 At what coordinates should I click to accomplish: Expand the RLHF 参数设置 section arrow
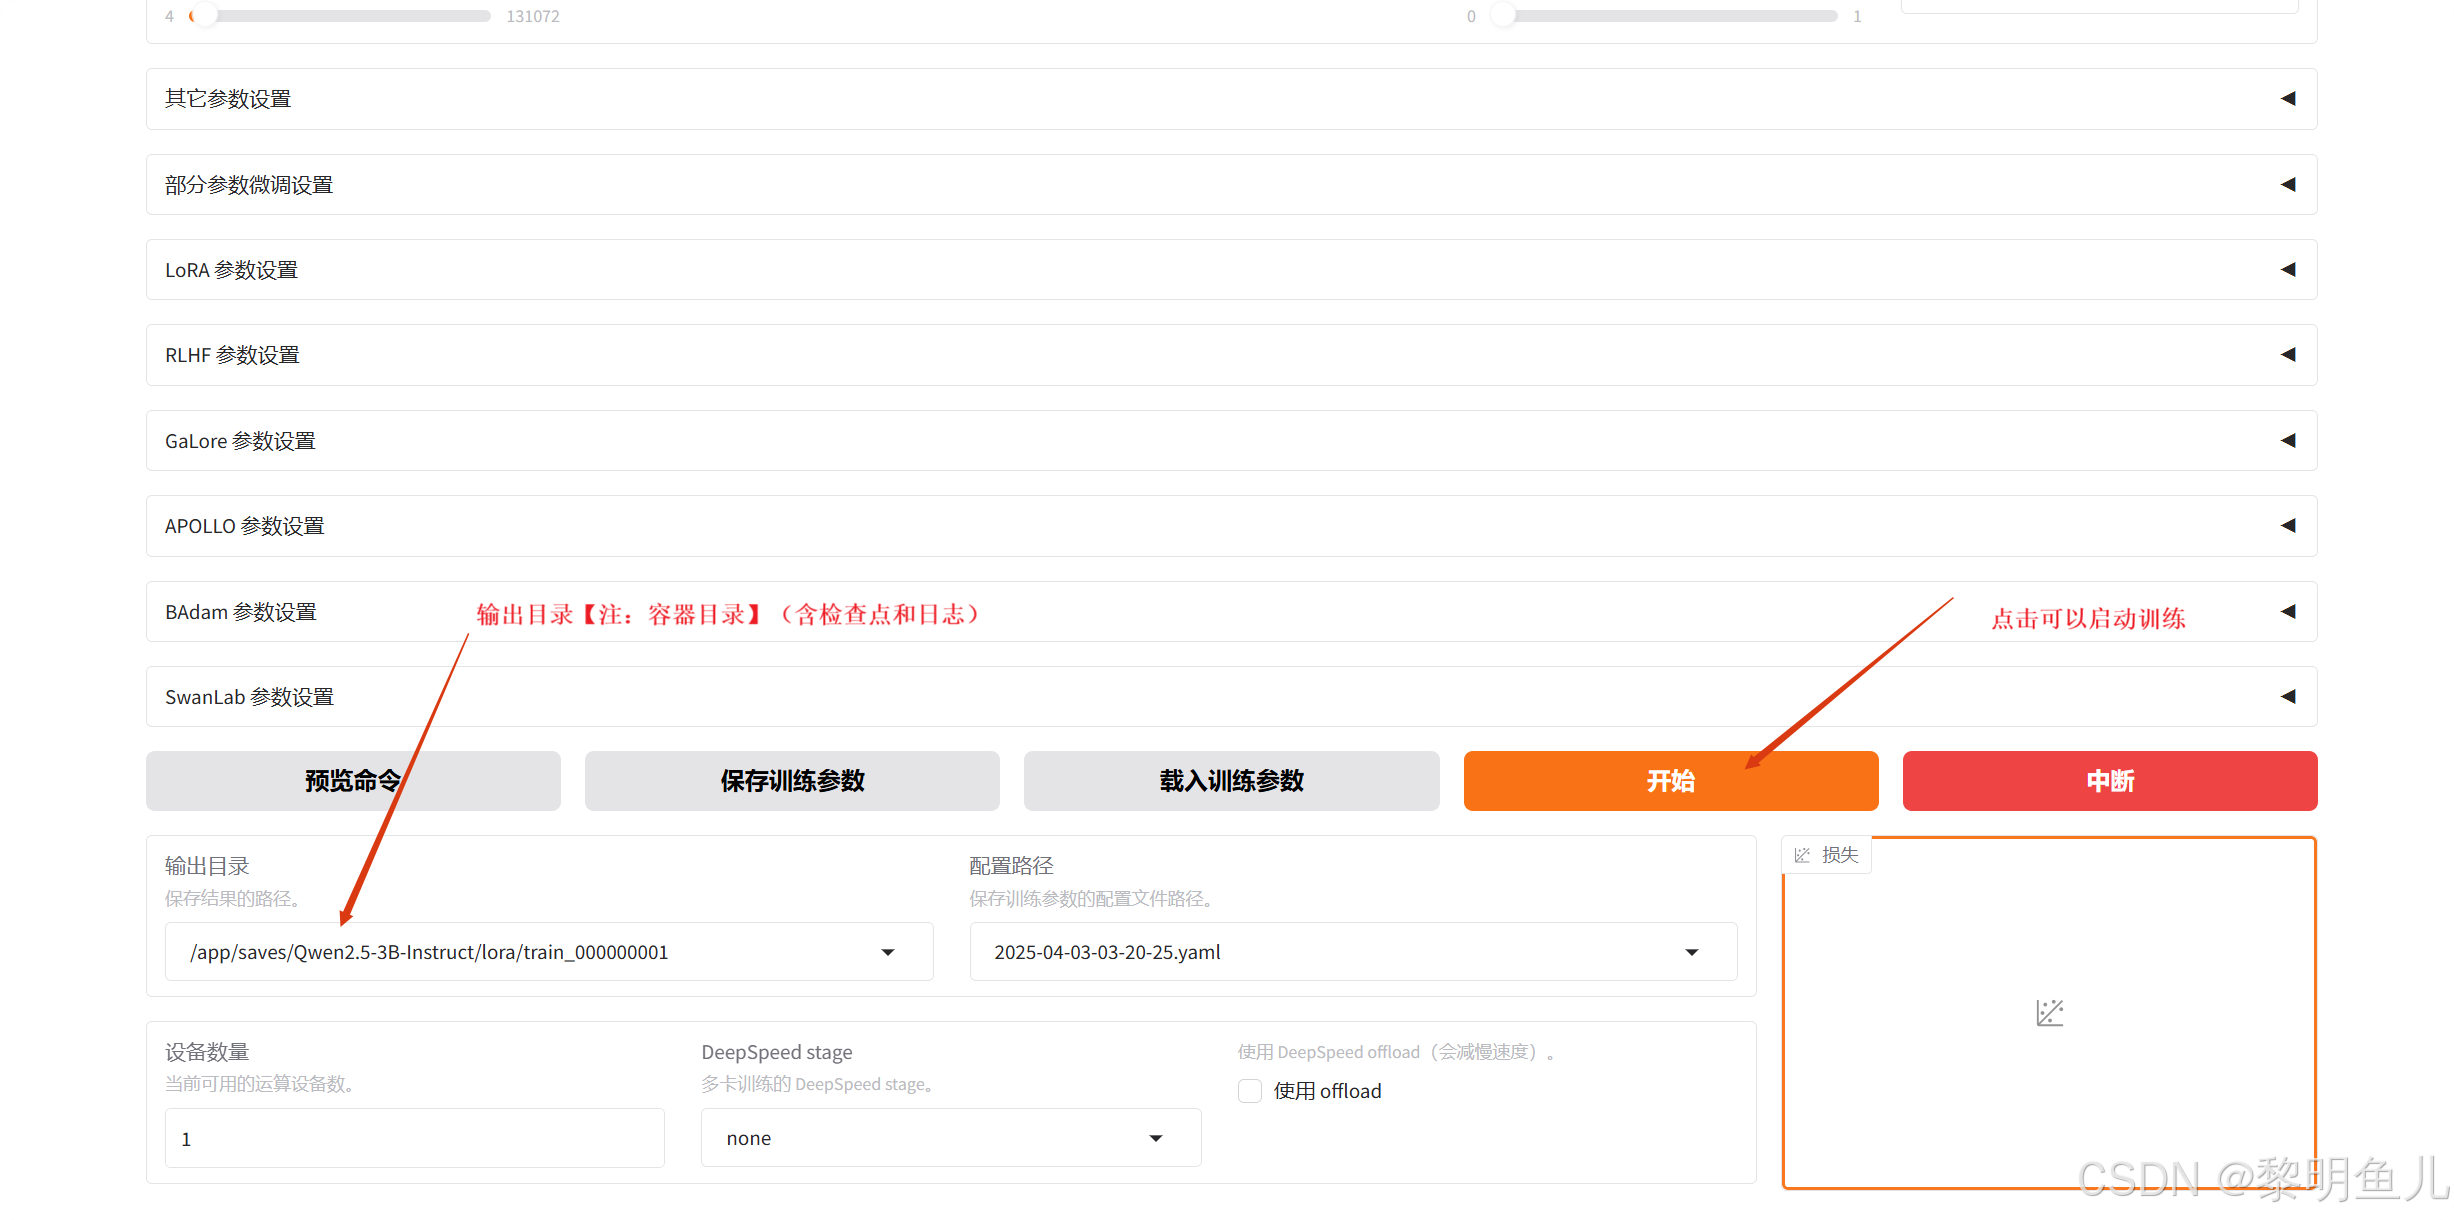pos(2287,354)
